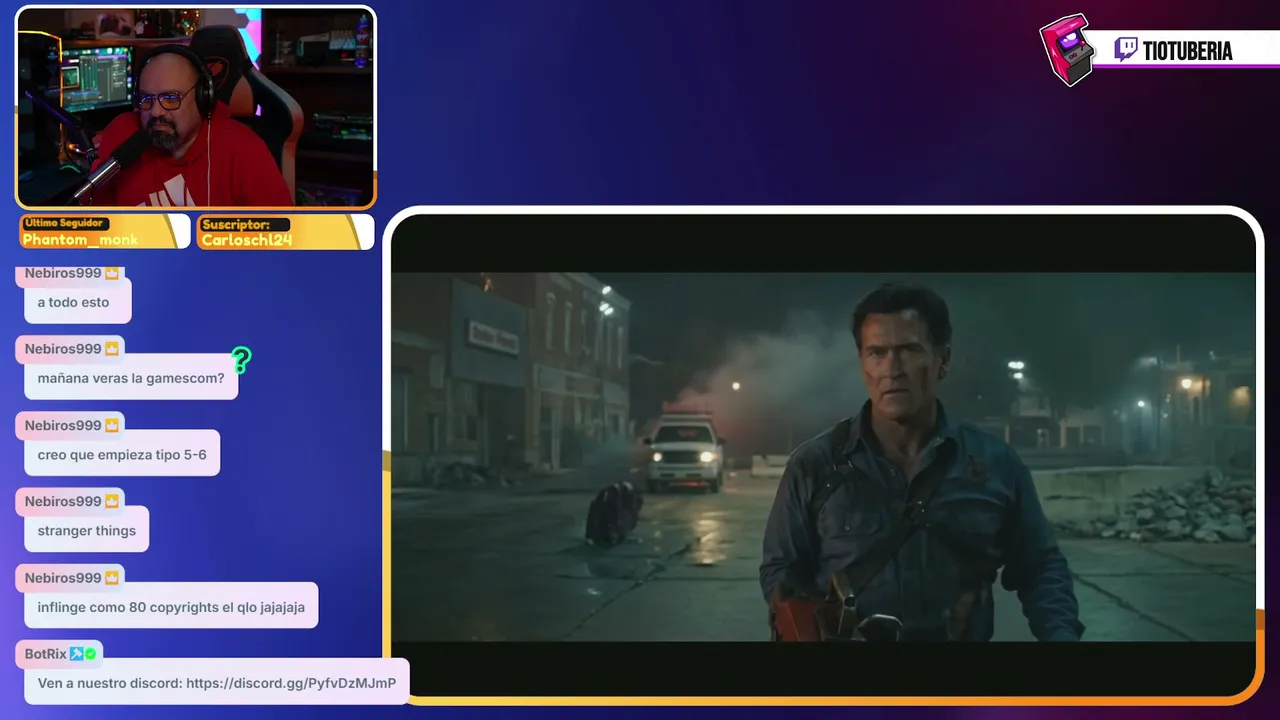Click the crown badge above 'stranger things'
The width and height of the screenshot is (1280, 720).
click(x=112, y=501)
